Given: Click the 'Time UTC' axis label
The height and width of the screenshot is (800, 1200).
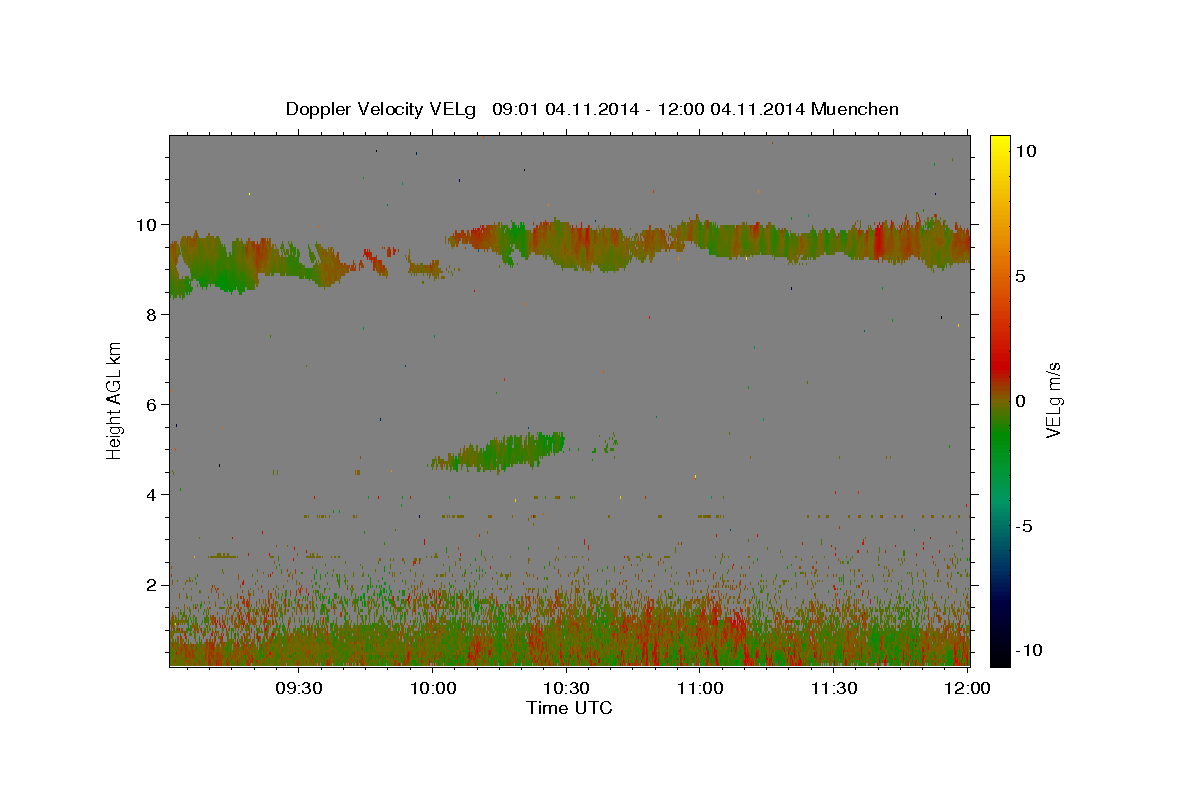Looking at the screenshot, I should click(569, 708).
